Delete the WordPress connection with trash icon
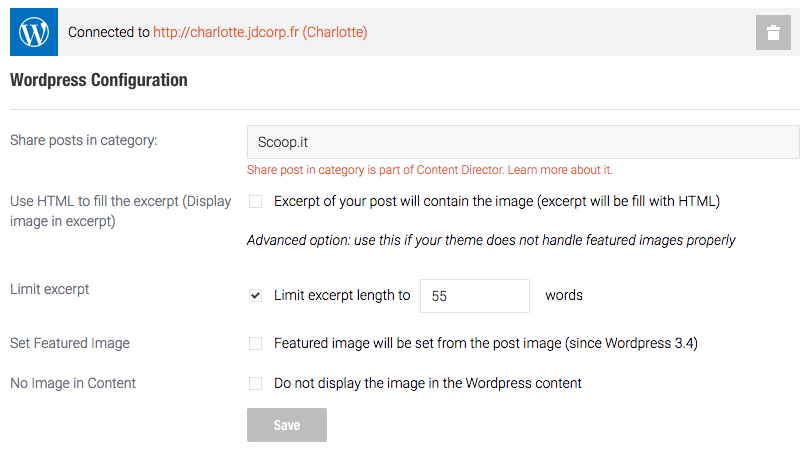 pos(773,32)
